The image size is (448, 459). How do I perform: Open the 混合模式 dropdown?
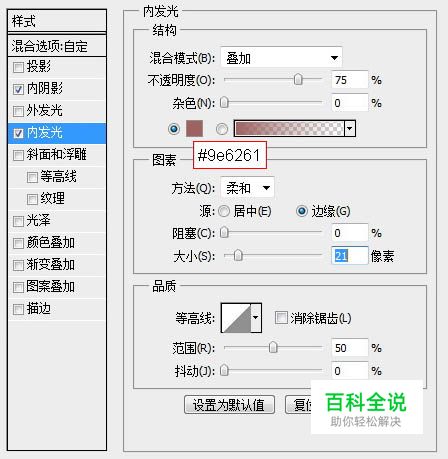281,58
